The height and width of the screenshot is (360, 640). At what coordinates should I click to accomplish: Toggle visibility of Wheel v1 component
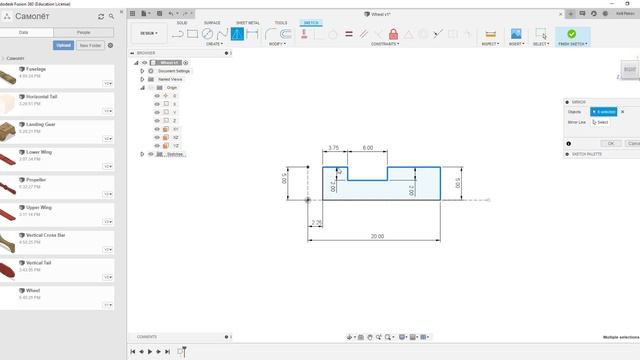coord(144,63)
